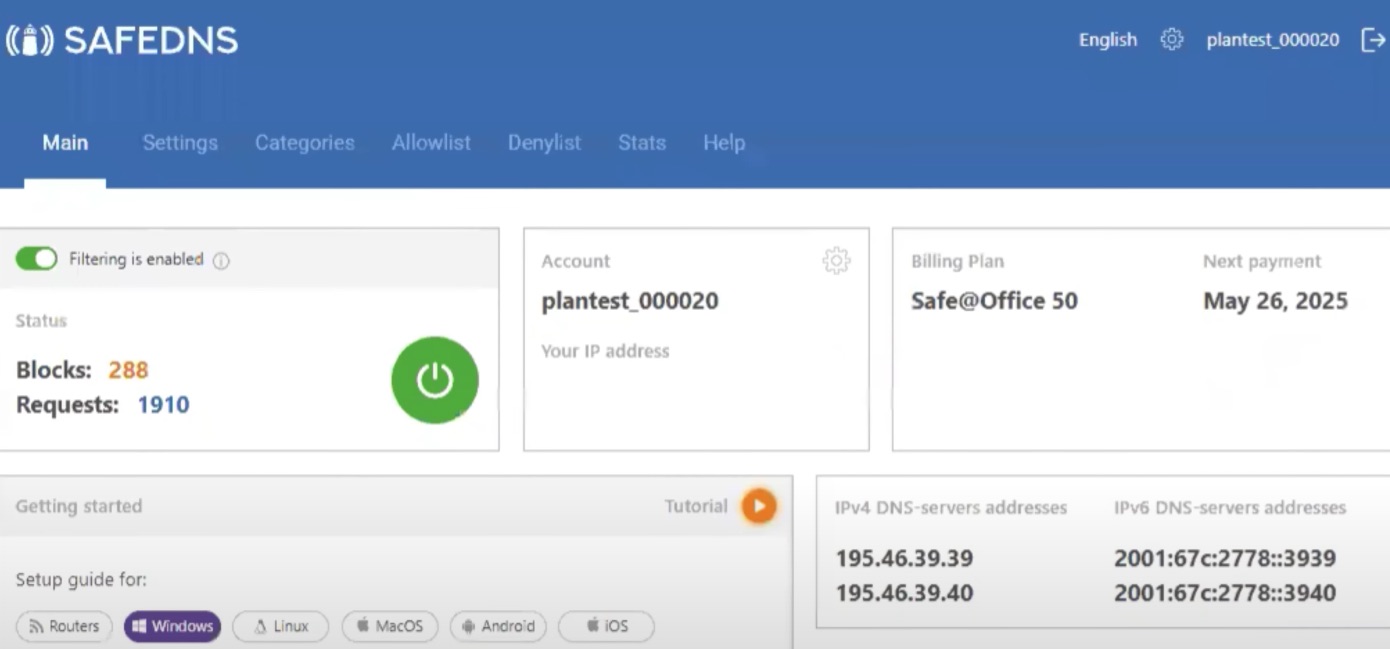Click the Blocks count 288

coord(128,369)
